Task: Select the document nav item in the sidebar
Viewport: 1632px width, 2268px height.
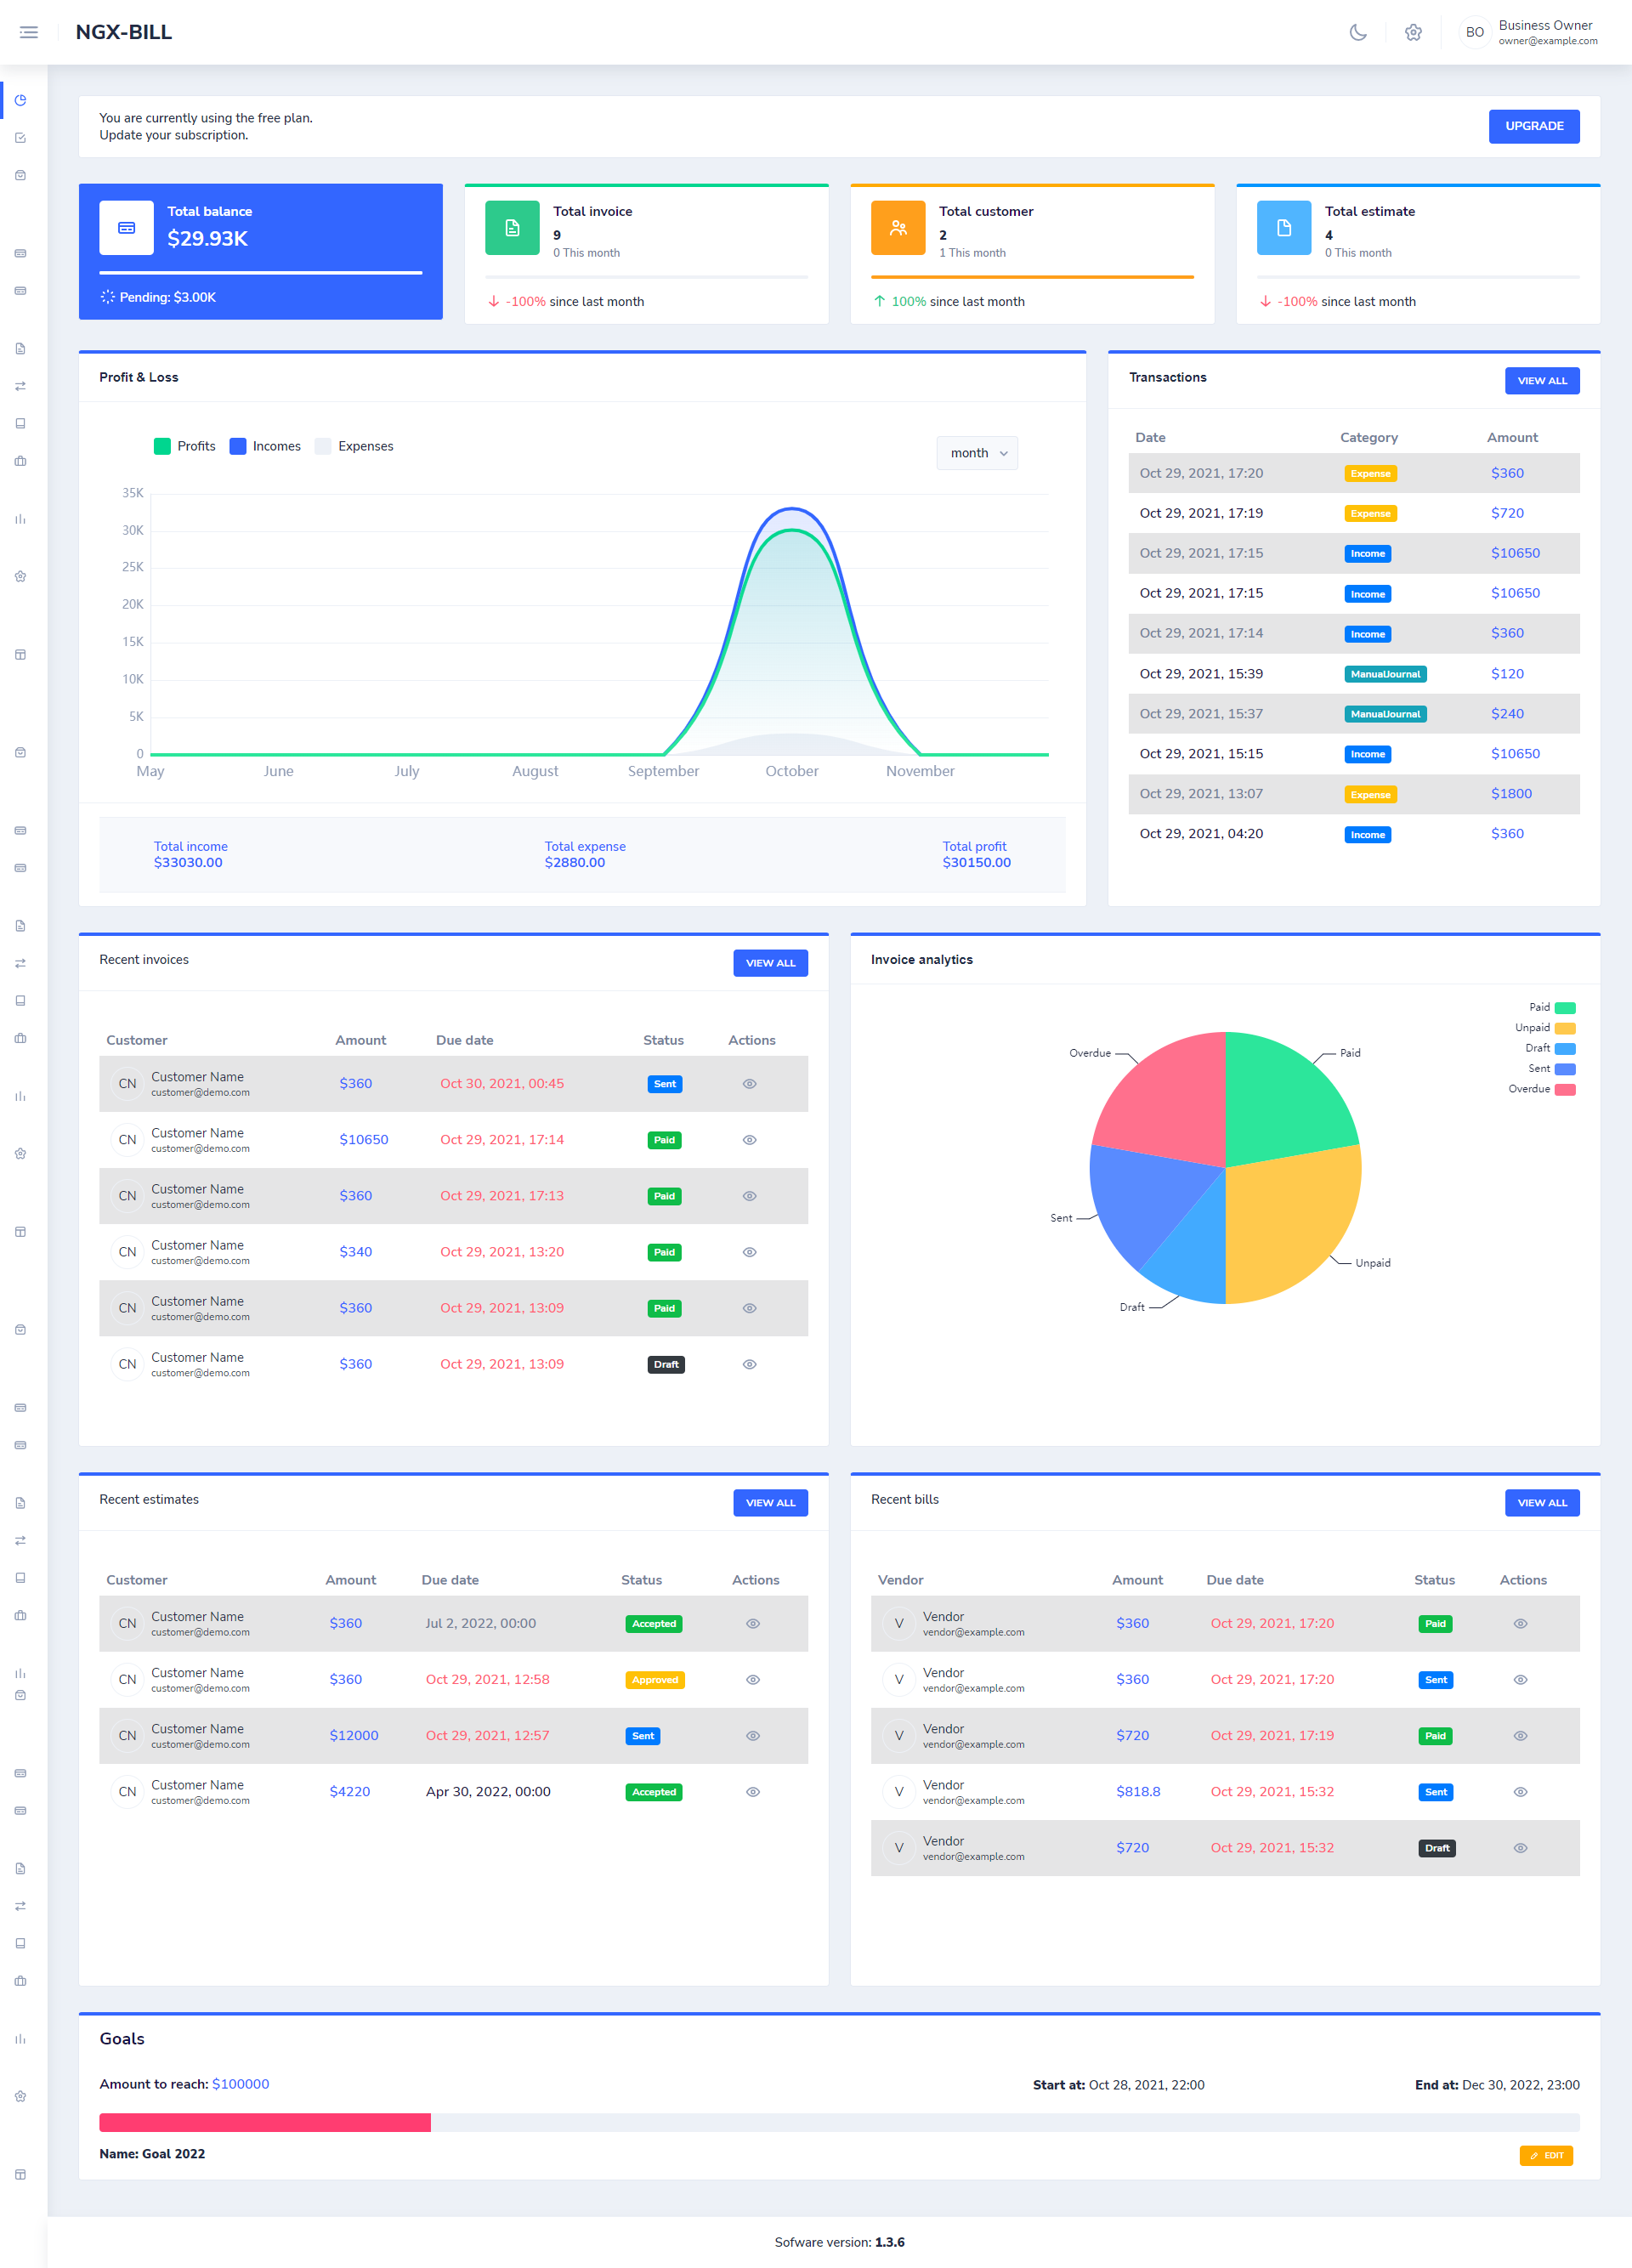Action: (20, 348)
